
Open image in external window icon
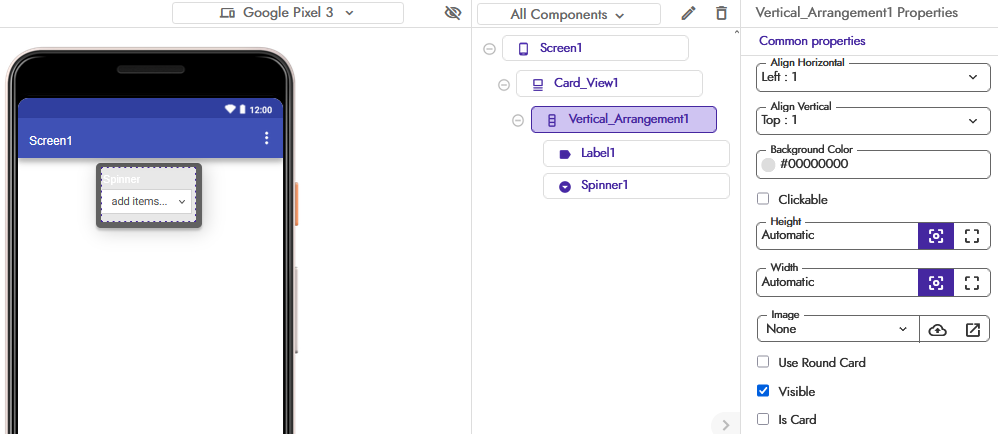(972, 329)
